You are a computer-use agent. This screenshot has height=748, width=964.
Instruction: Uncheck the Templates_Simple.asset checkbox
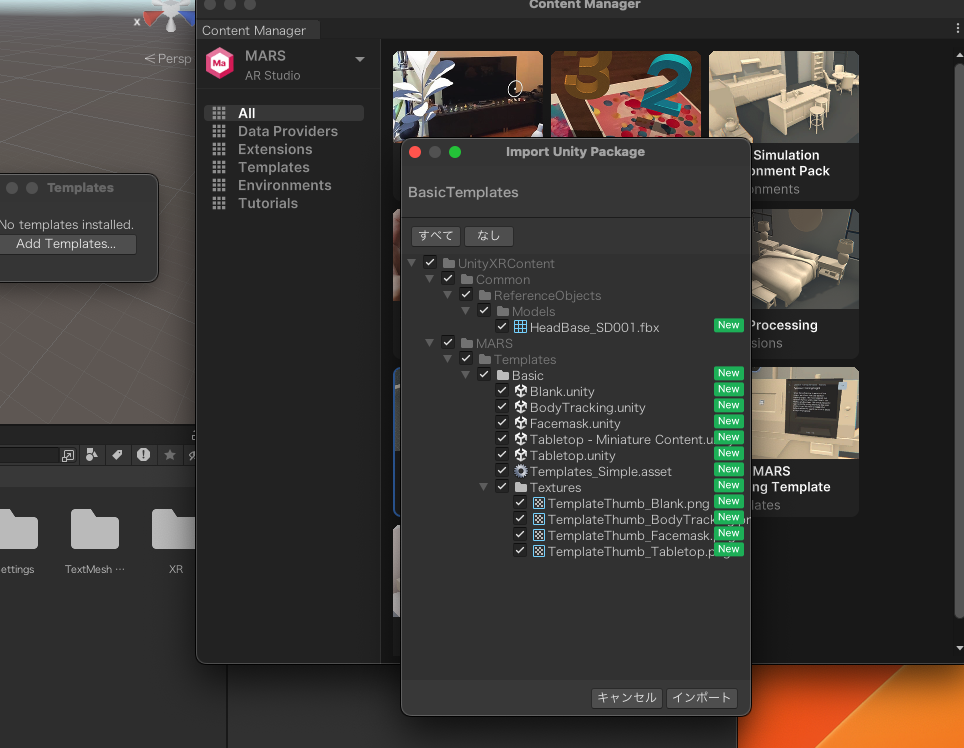[x=502, y=470]
